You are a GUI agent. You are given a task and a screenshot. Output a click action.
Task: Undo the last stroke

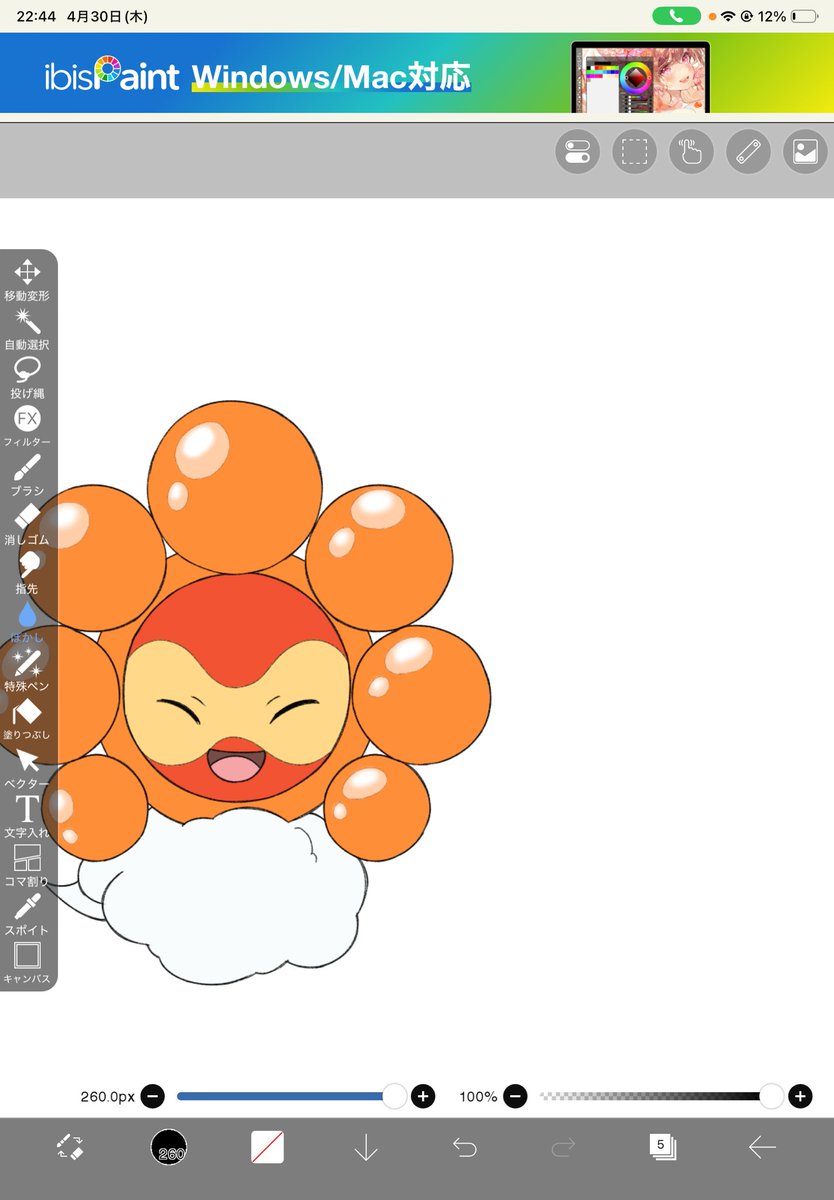[465, 1147]
